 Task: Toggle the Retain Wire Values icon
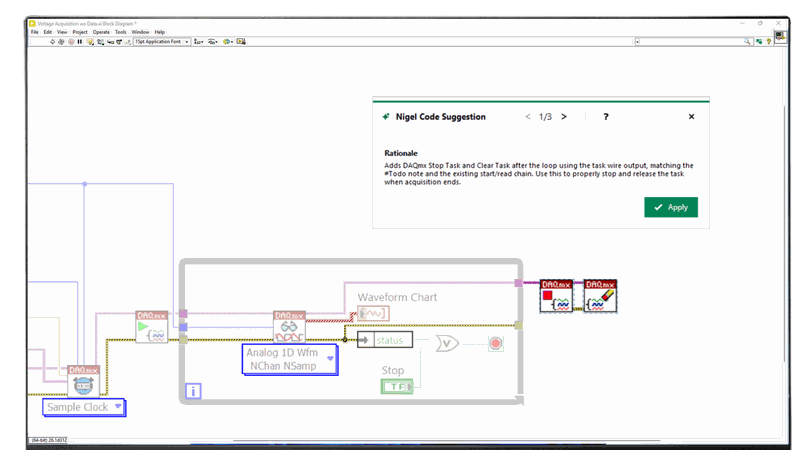click(x=101, y=42)
